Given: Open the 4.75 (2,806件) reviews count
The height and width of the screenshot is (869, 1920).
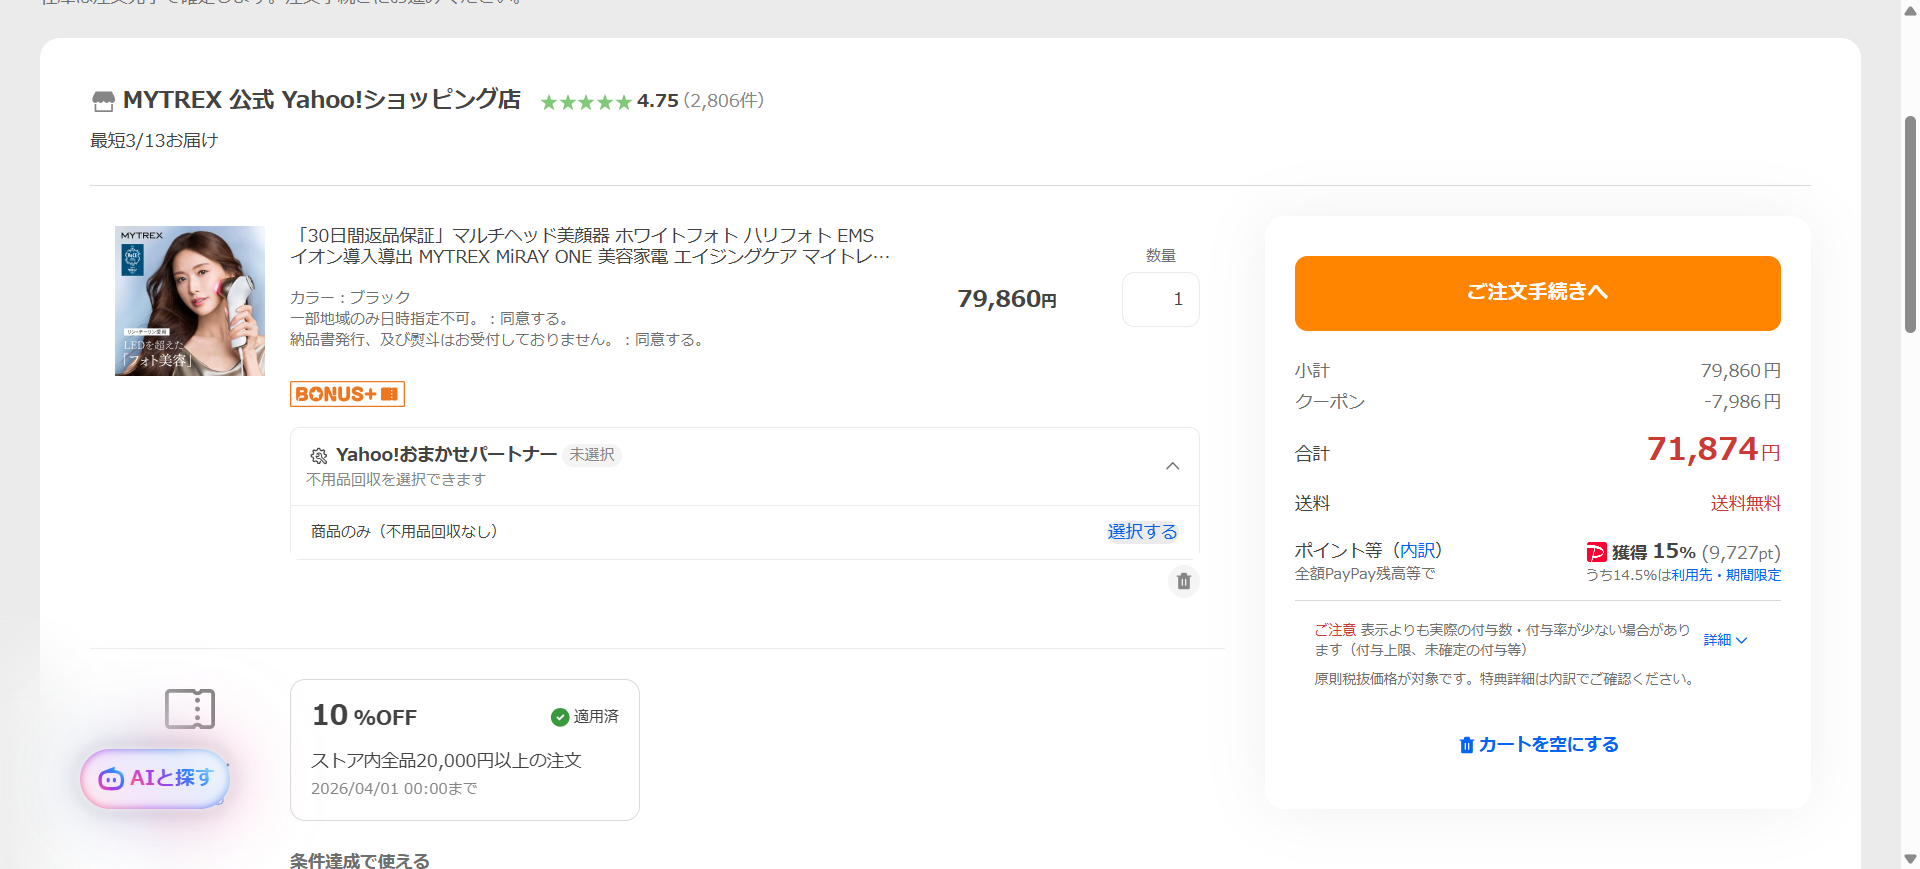Looking at the screenshot, I should 700,101.
